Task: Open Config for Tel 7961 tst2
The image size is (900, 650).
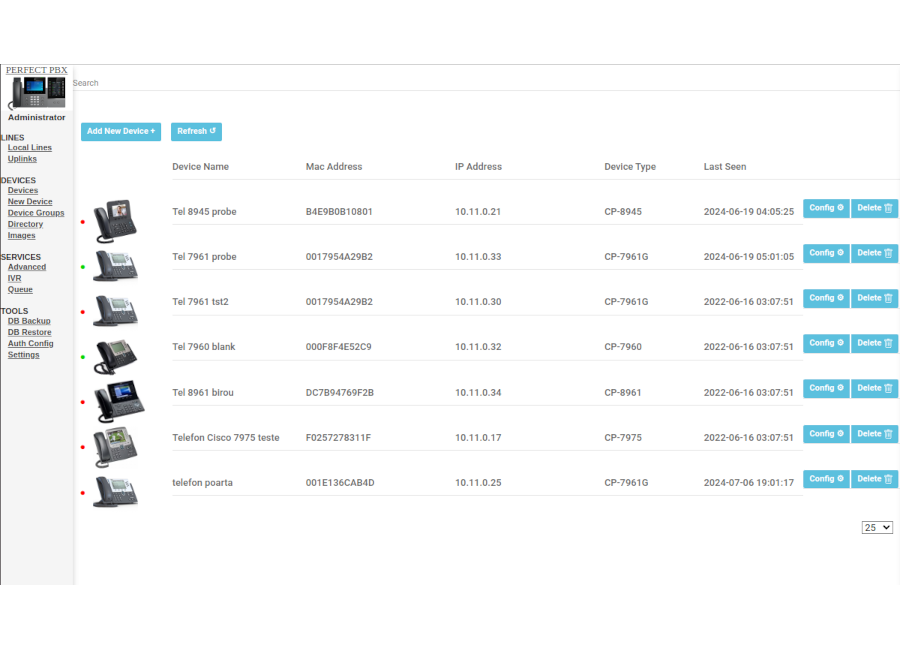Action: [826, 298]
